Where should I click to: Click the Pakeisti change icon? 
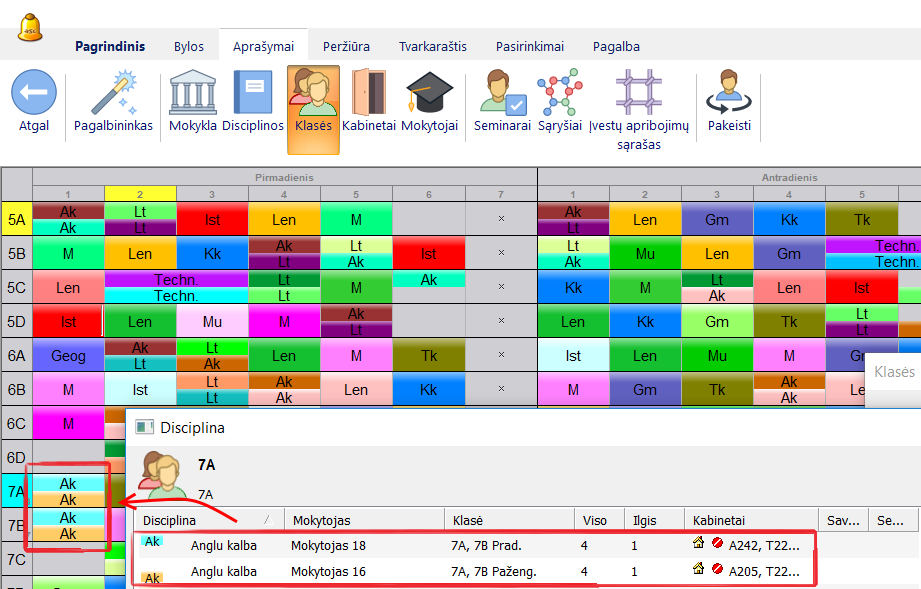click(728, 93)
